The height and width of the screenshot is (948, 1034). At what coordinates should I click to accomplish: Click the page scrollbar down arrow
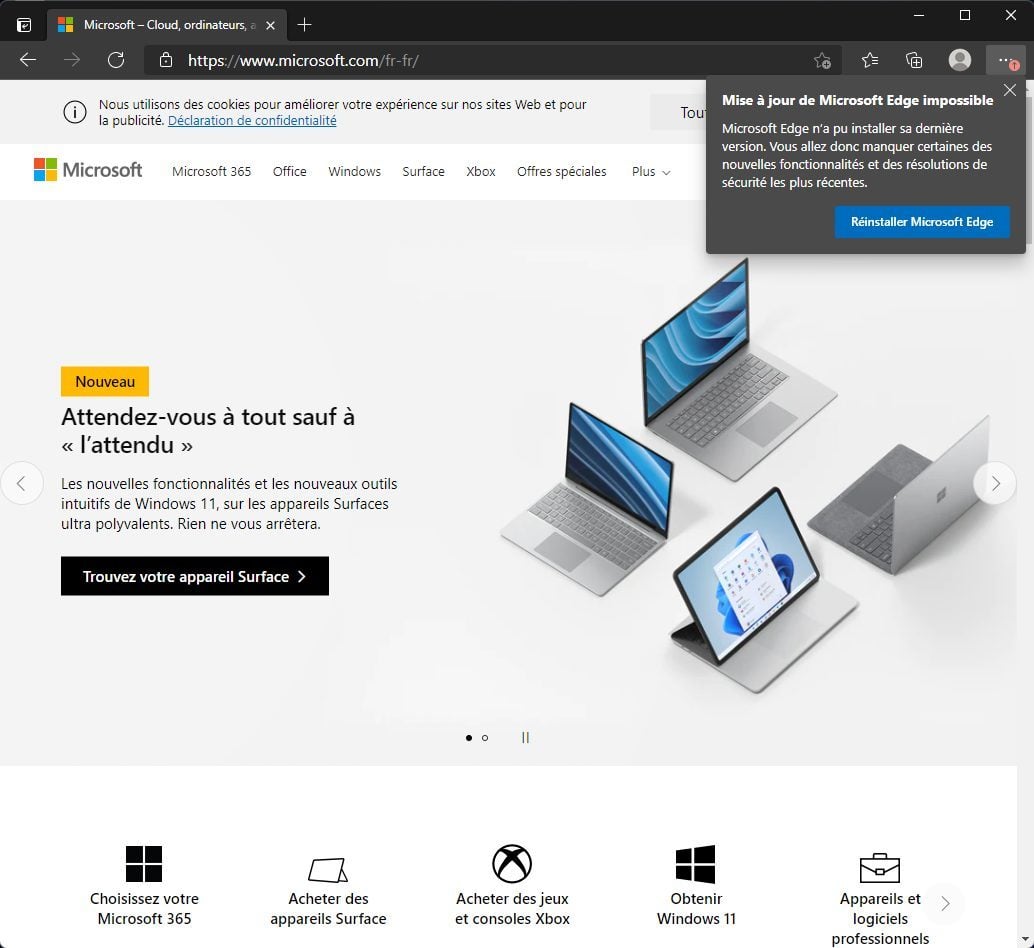pos(1025,939)
